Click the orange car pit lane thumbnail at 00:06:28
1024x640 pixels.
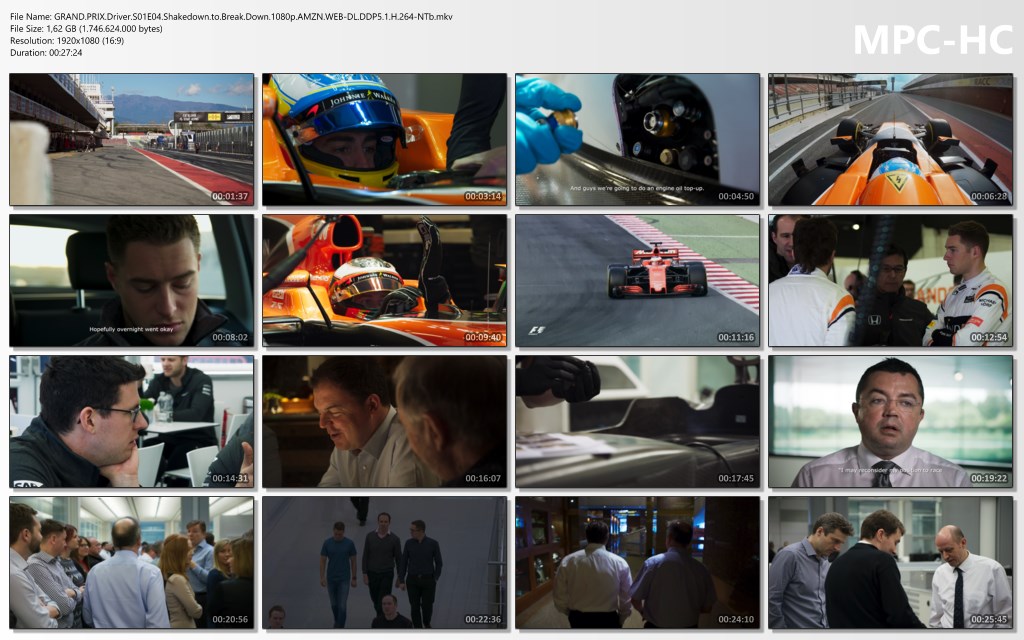[890, 139]
